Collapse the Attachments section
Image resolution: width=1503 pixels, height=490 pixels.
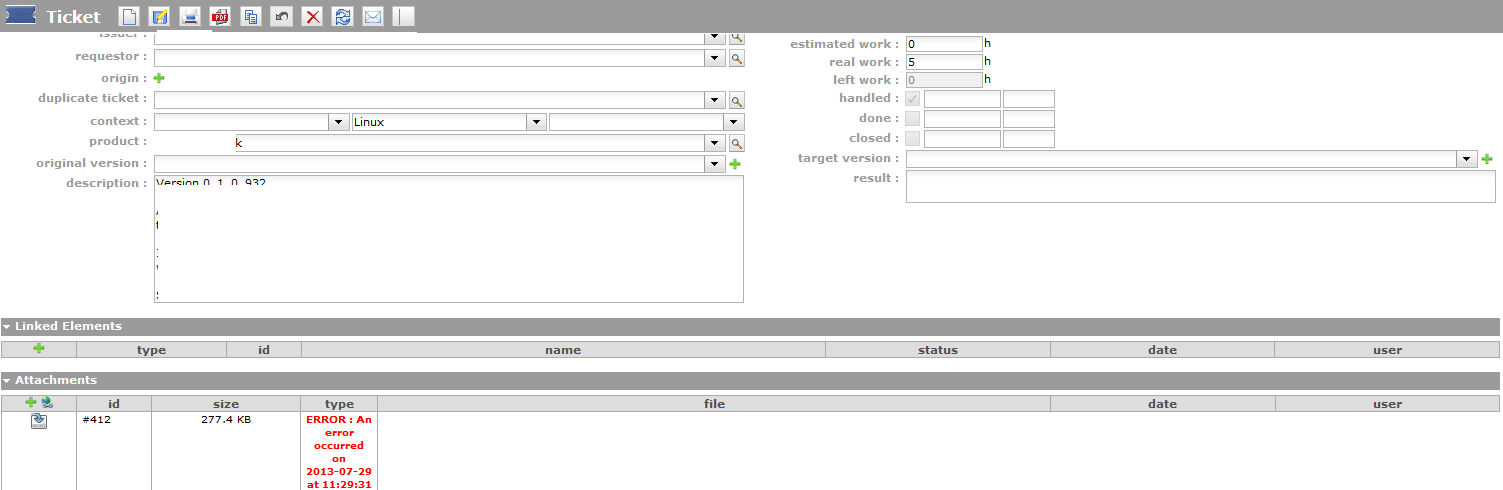8,381
